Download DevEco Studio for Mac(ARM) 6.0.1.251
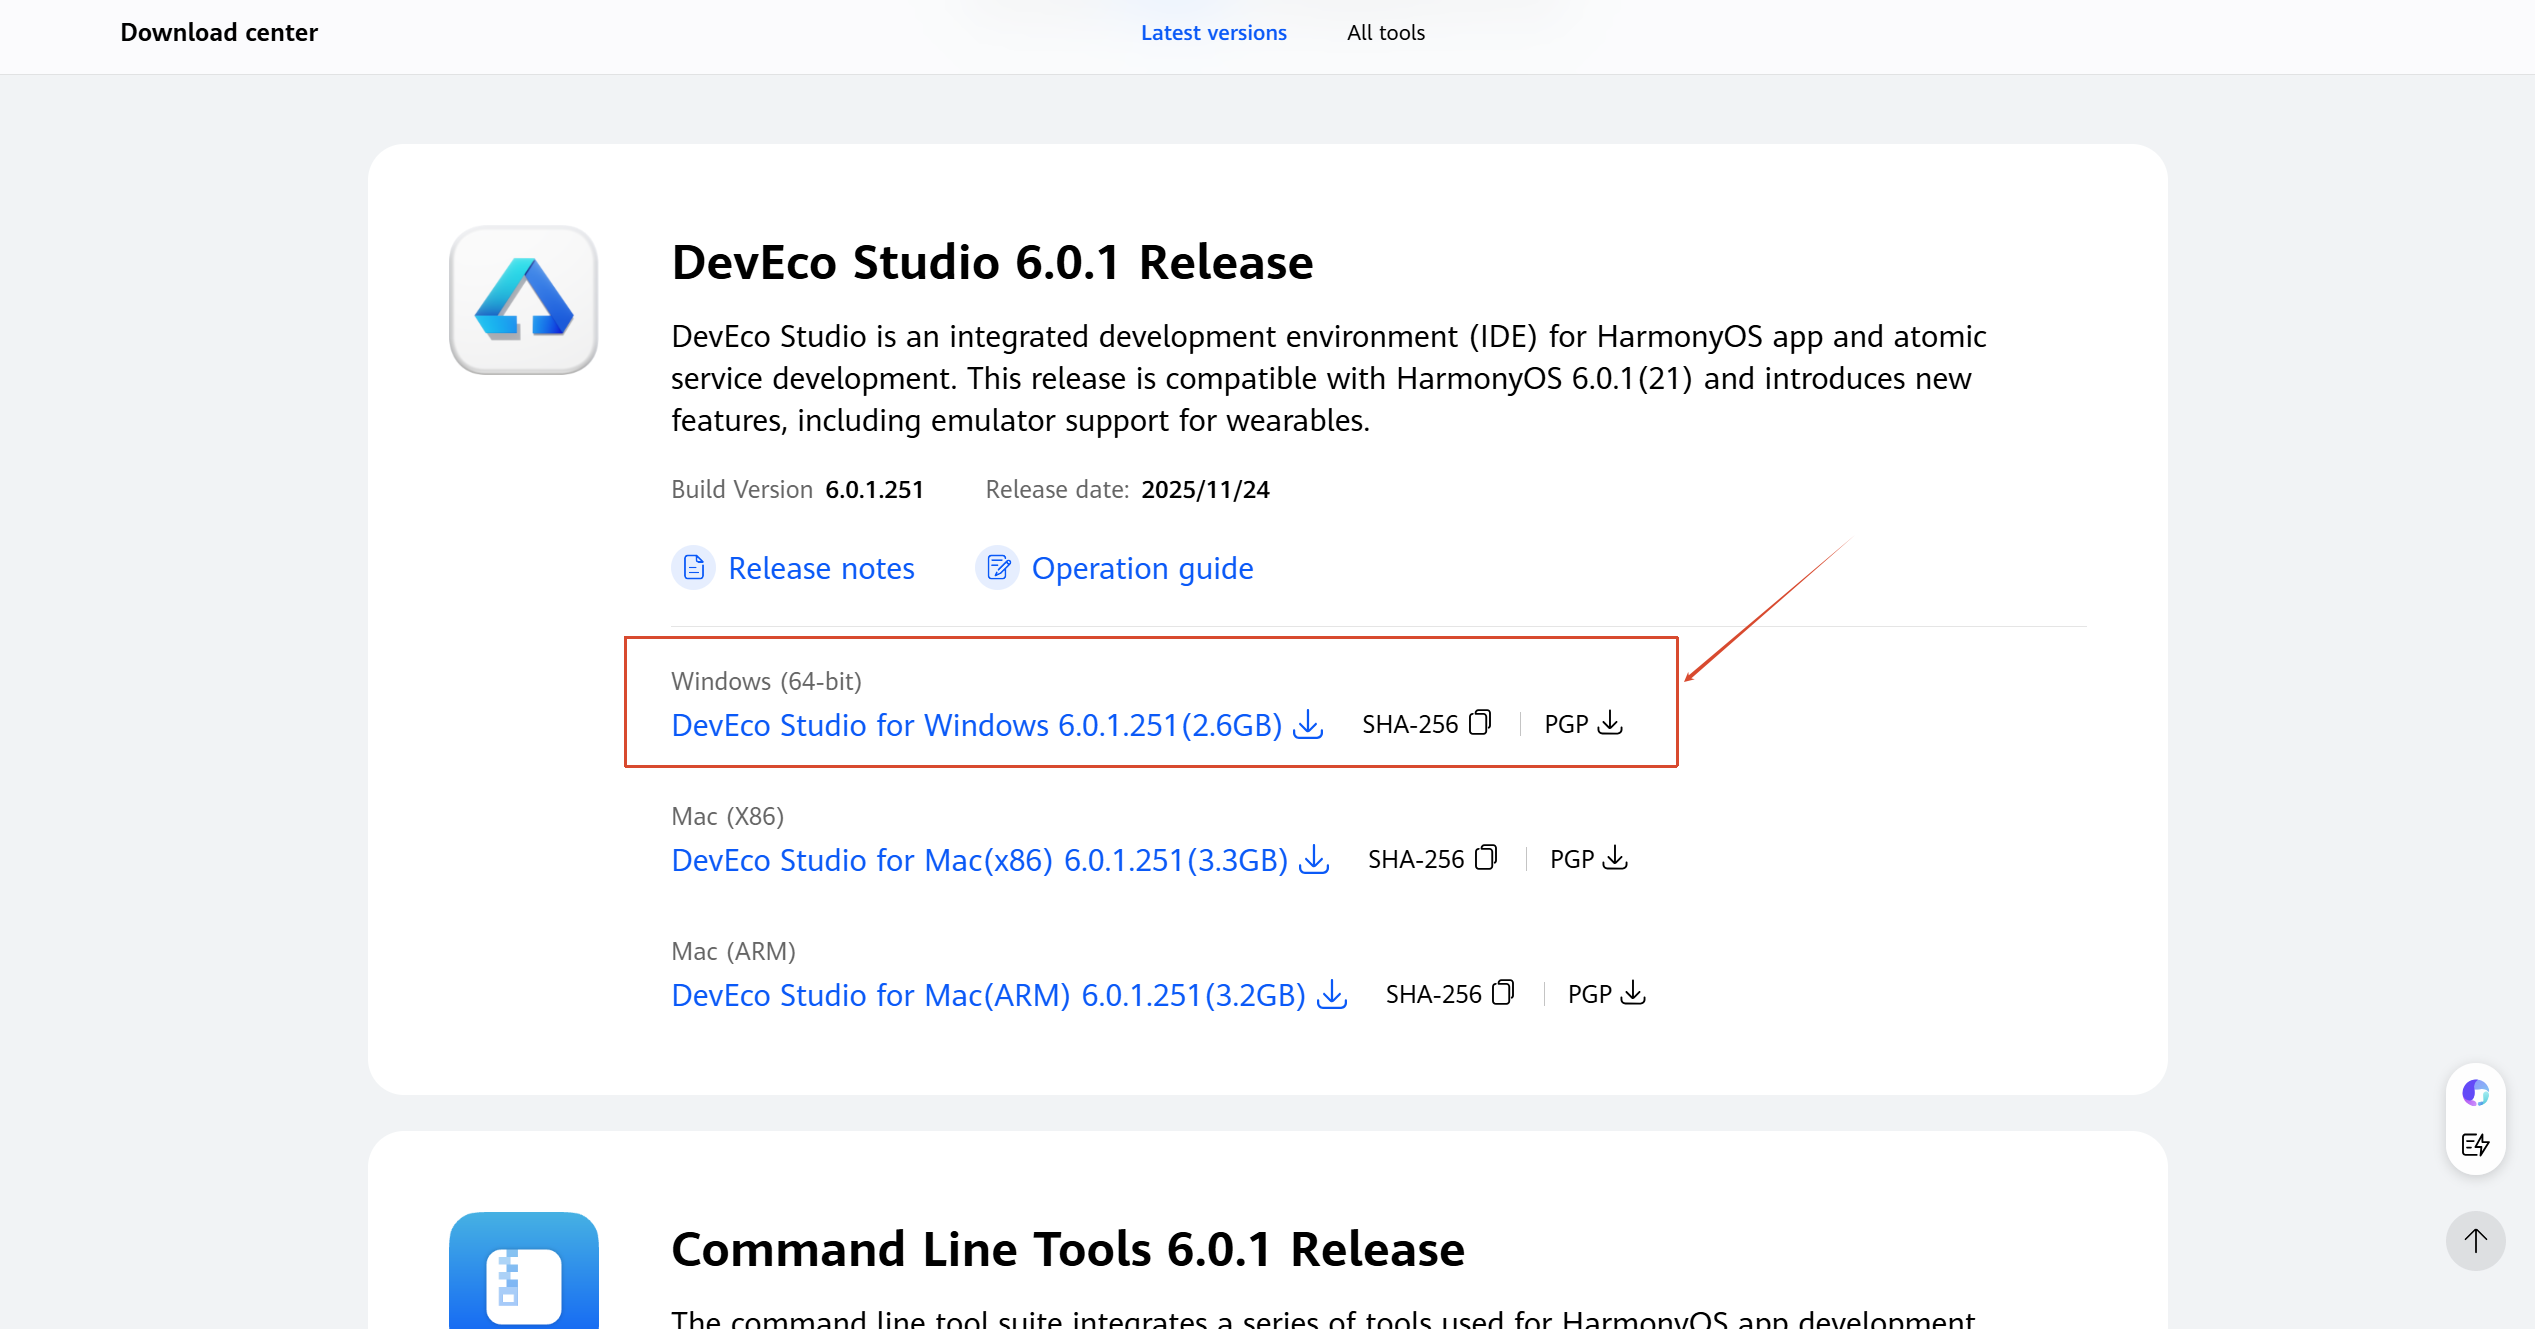Viewport: 2535px width, 1329px height. [989, 995]
